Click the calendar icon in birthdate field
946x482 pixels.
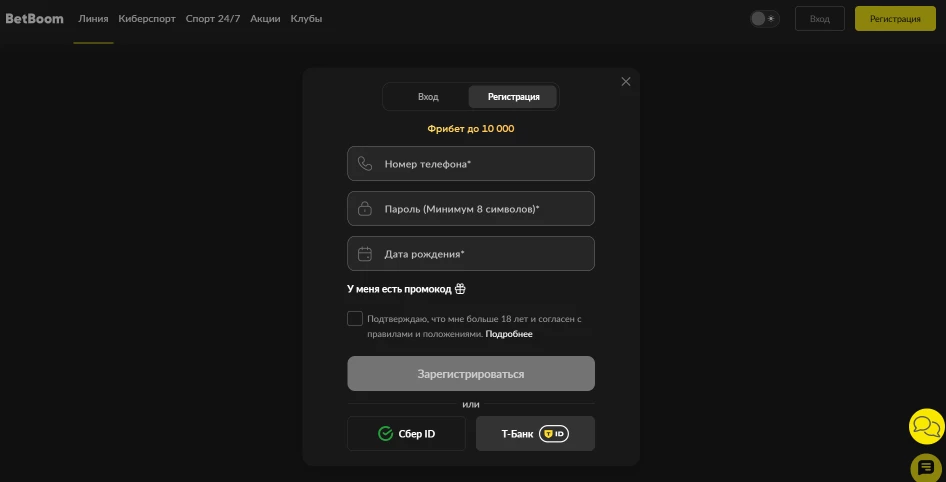pos(365,254)
